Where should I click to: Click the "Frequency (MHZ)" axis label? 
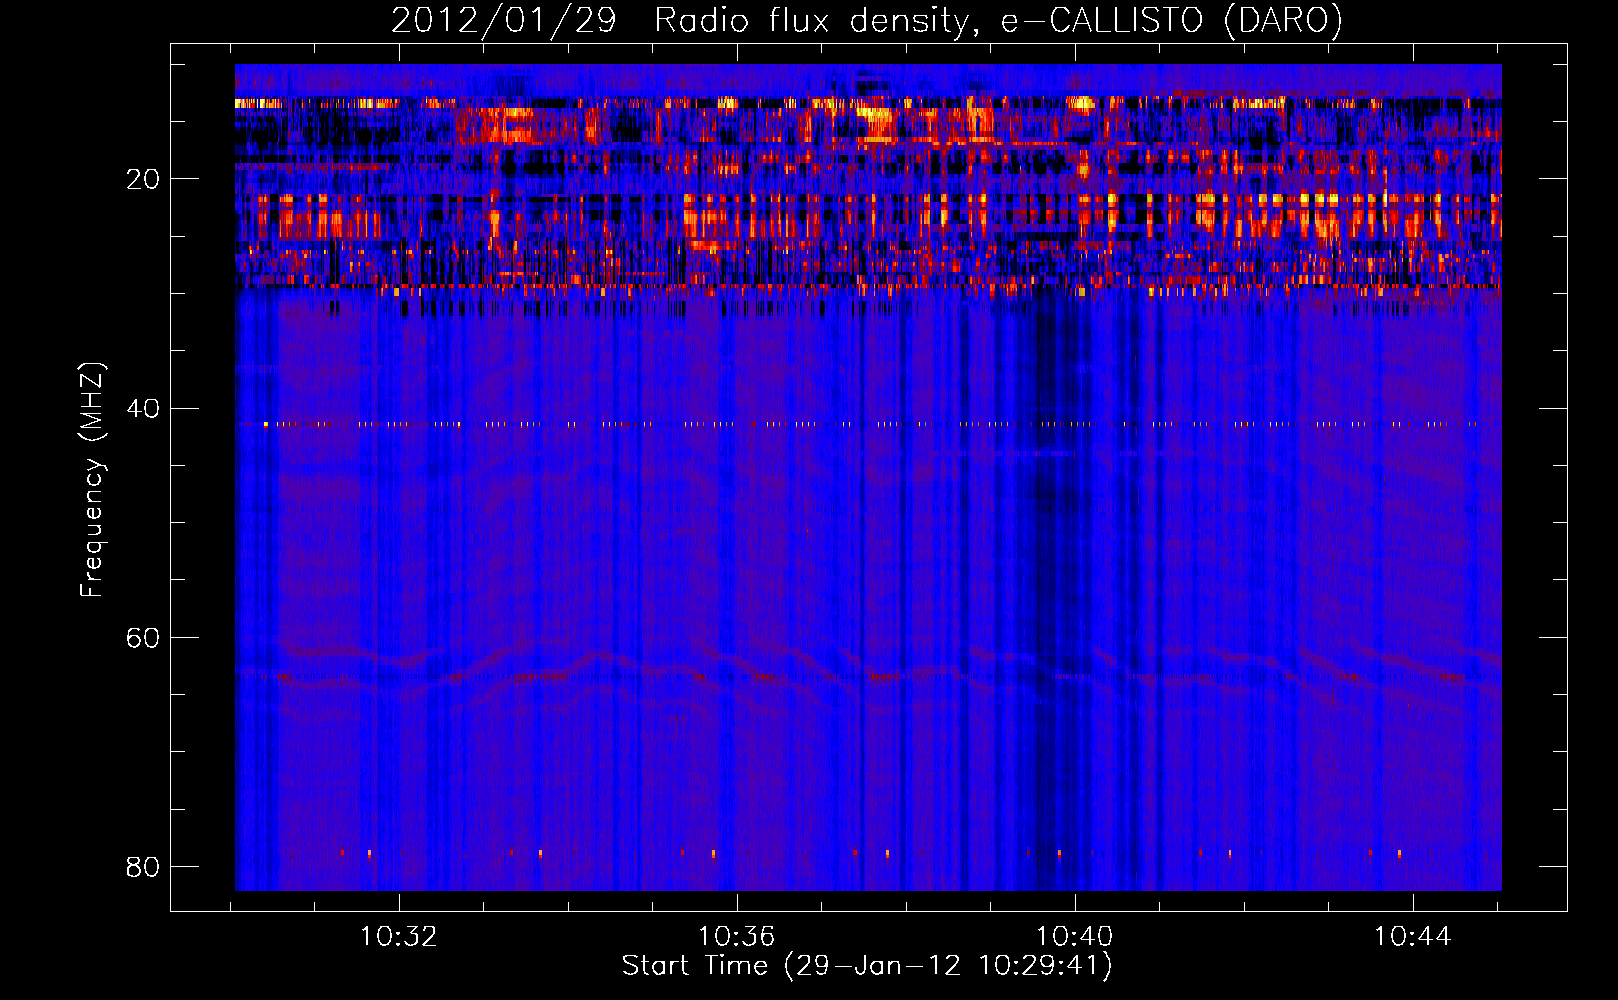[x=92, y=480]
